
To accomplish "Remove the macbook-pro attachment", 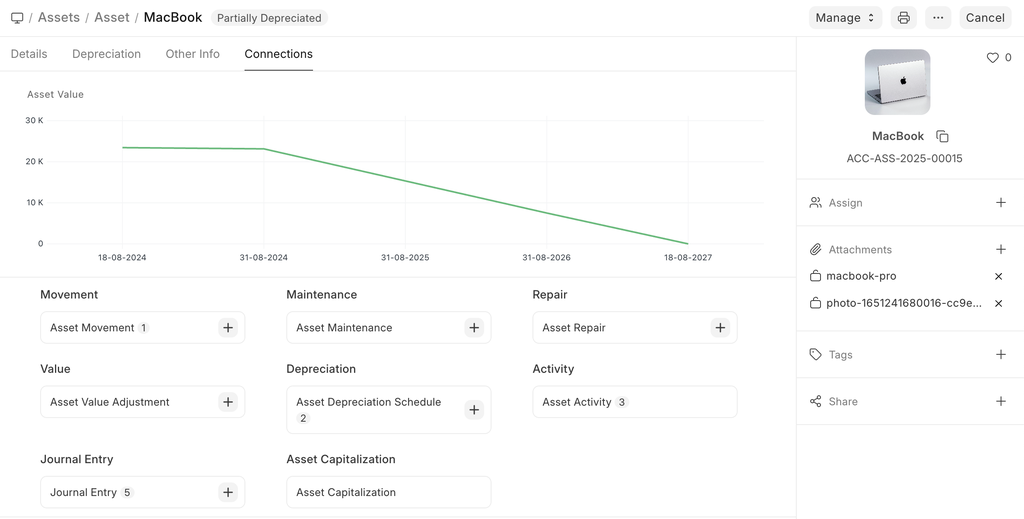I will coord(998,276).
